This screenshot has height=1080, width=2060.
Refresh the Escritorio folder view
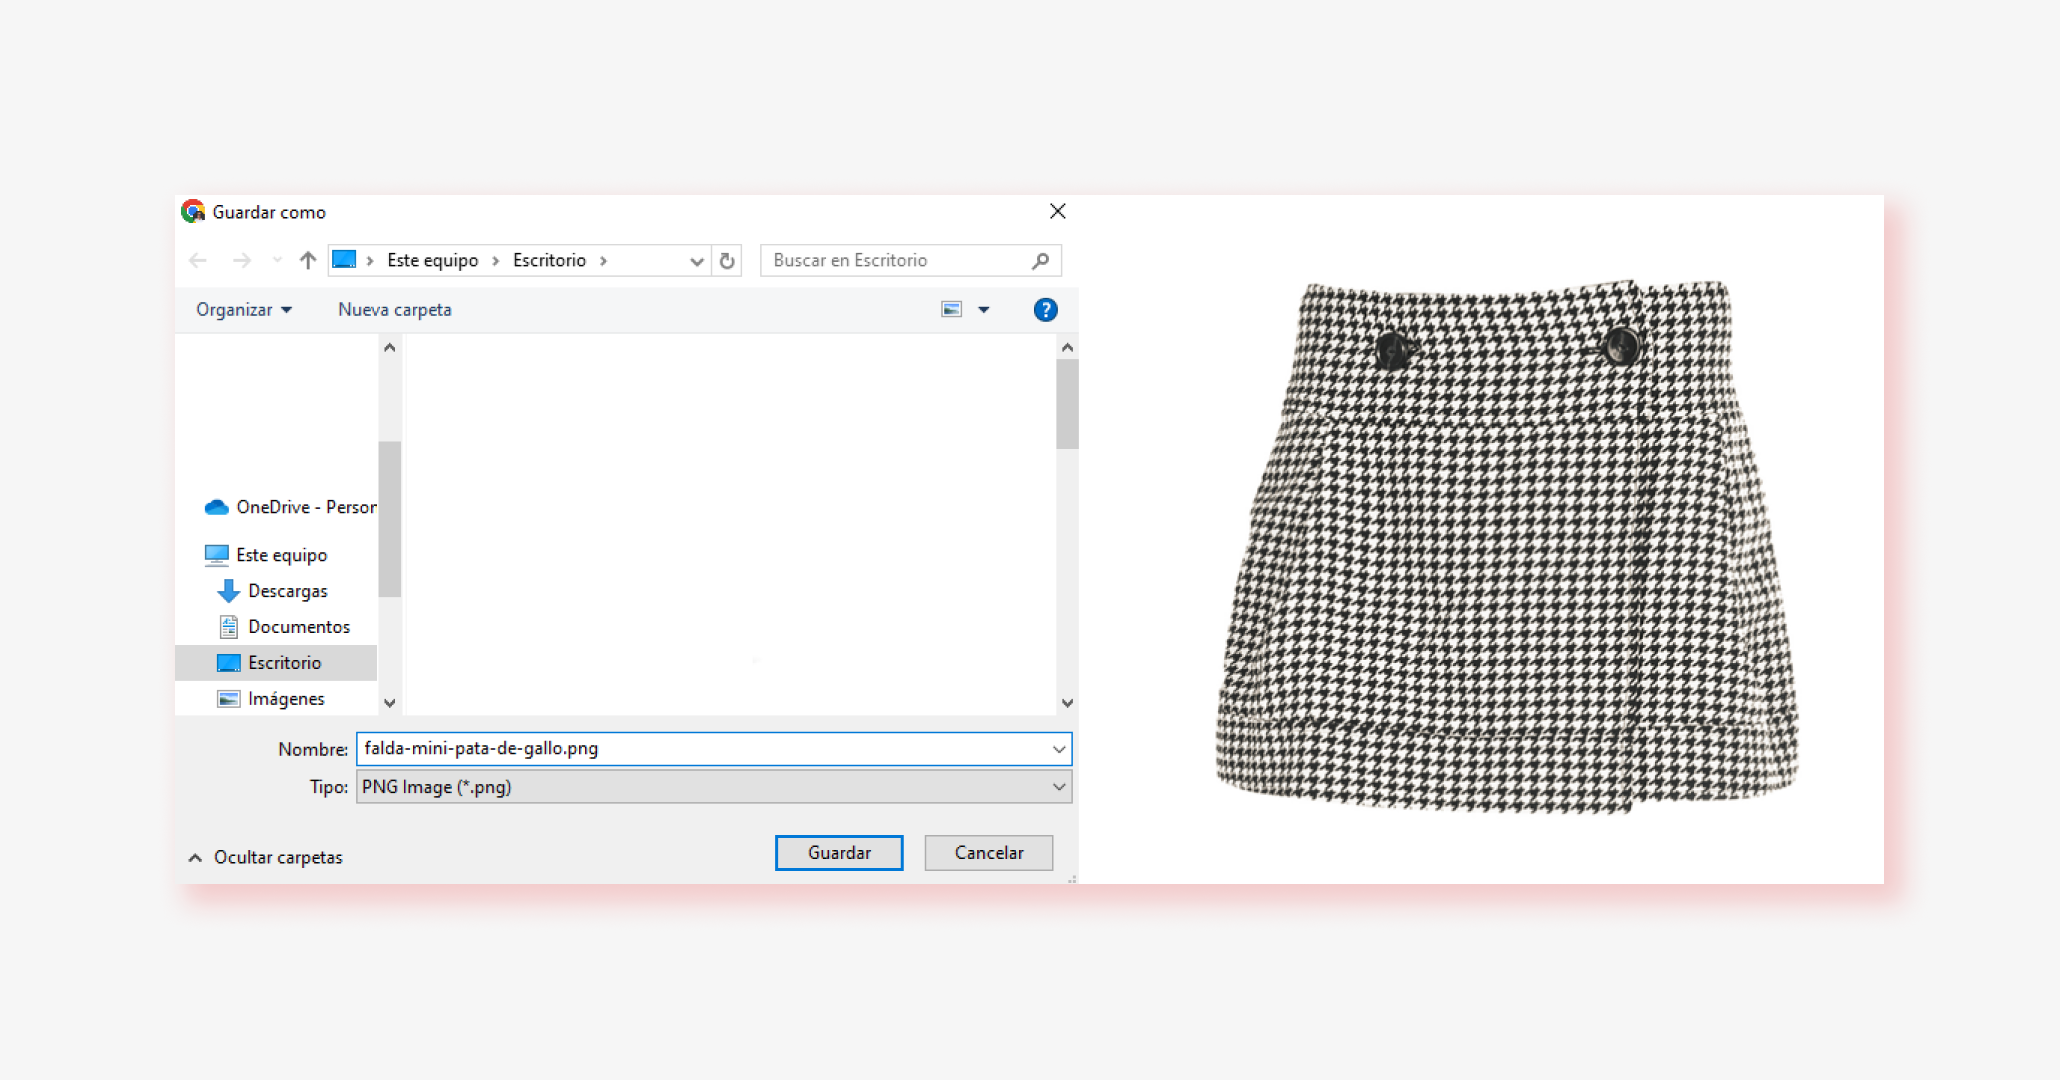[727, 260]
